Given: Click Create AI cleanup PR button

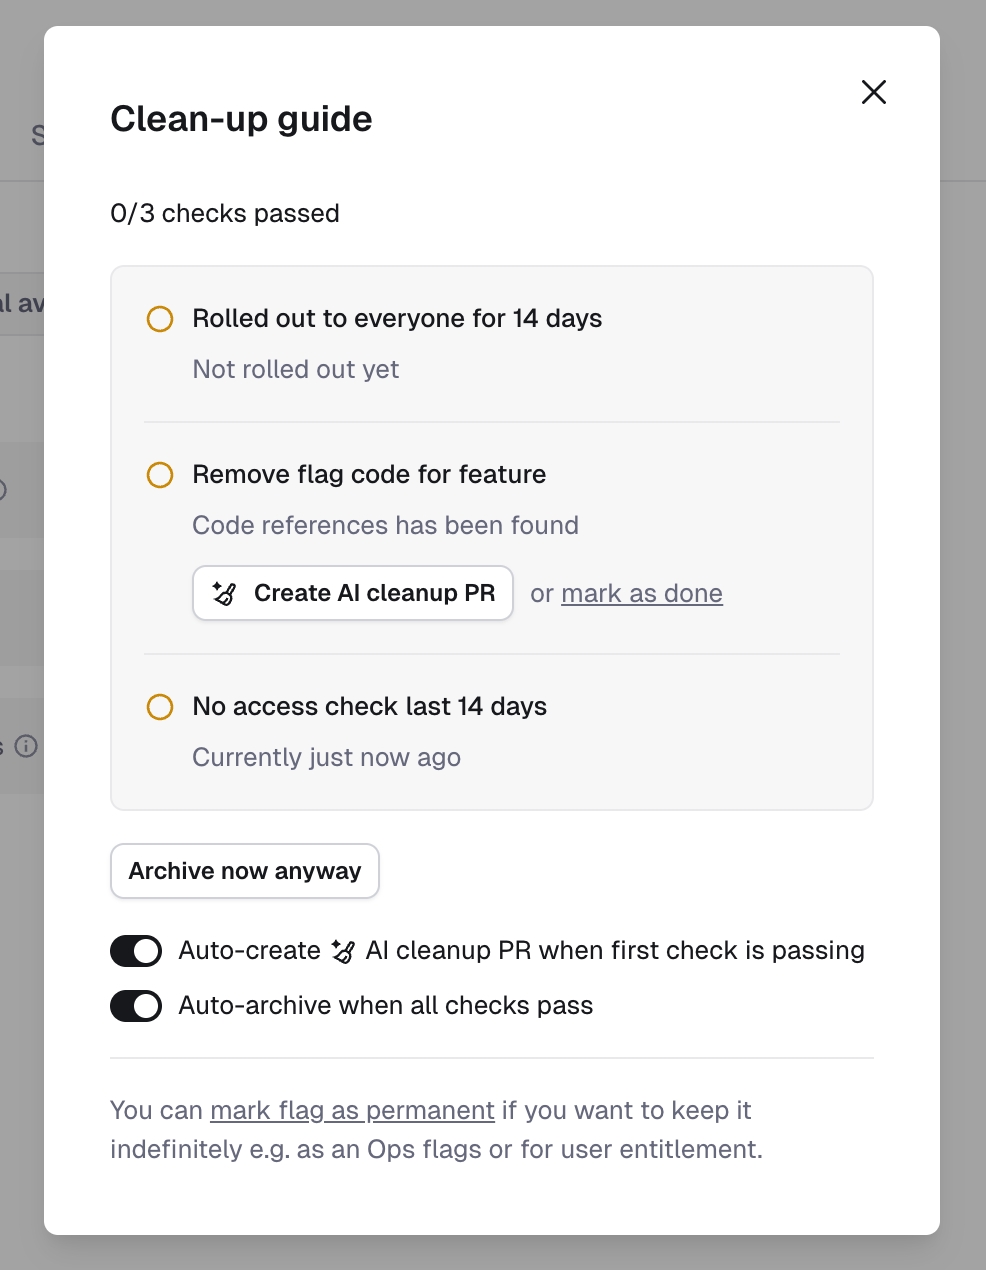Looking at the screenshot, I should (x=353, y=593).
